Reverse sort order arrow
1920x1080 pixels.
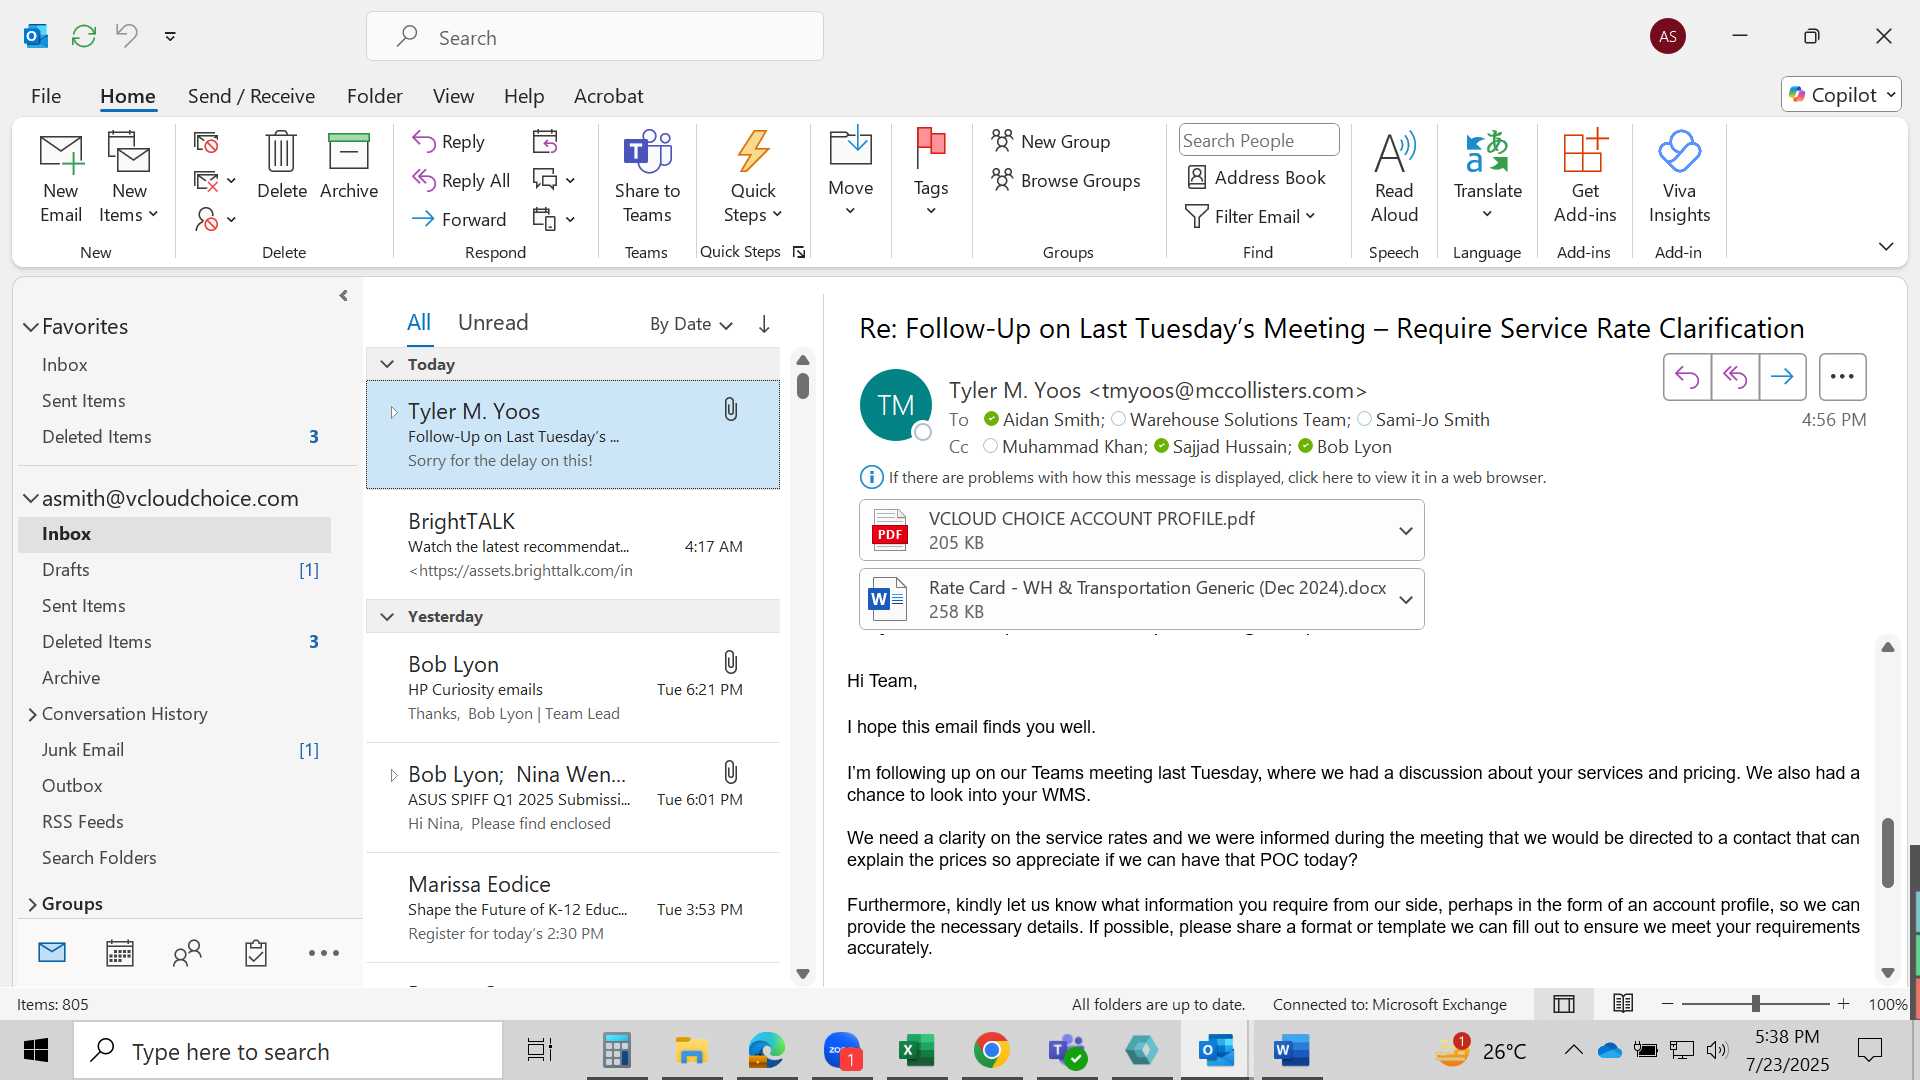click(x=764, y=324)
